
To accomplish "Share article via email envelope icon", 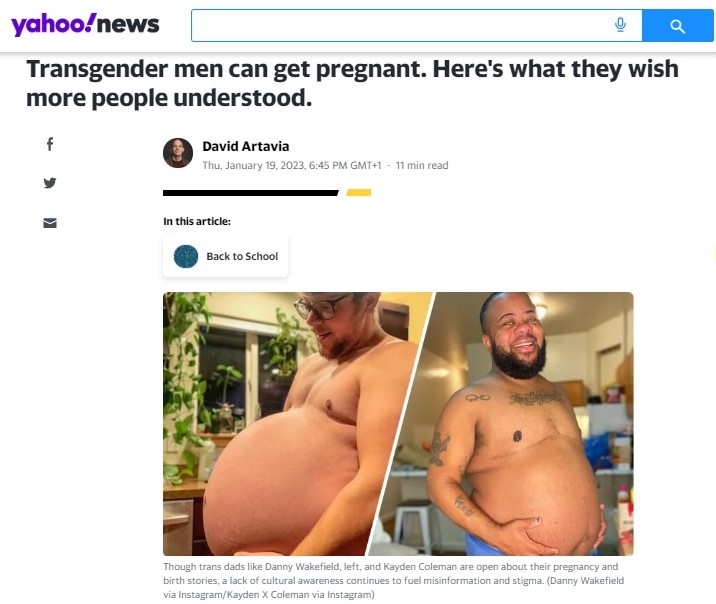I will coord(50,223).
